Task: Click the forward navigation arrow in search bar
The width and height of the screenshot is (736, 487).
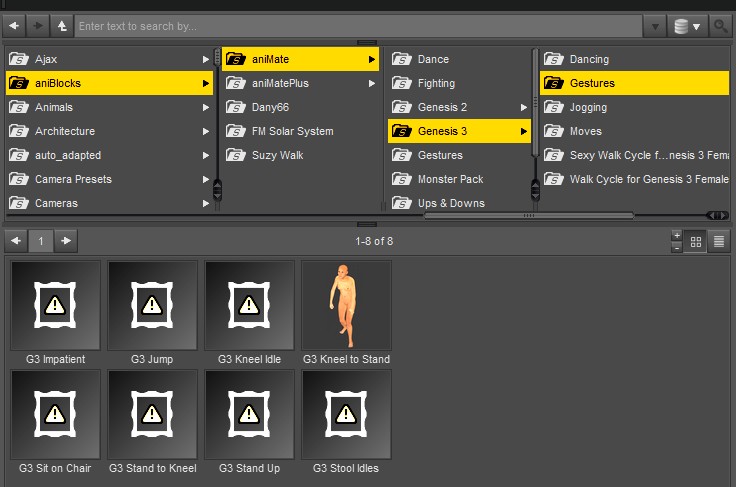Action: coord(38,26)
